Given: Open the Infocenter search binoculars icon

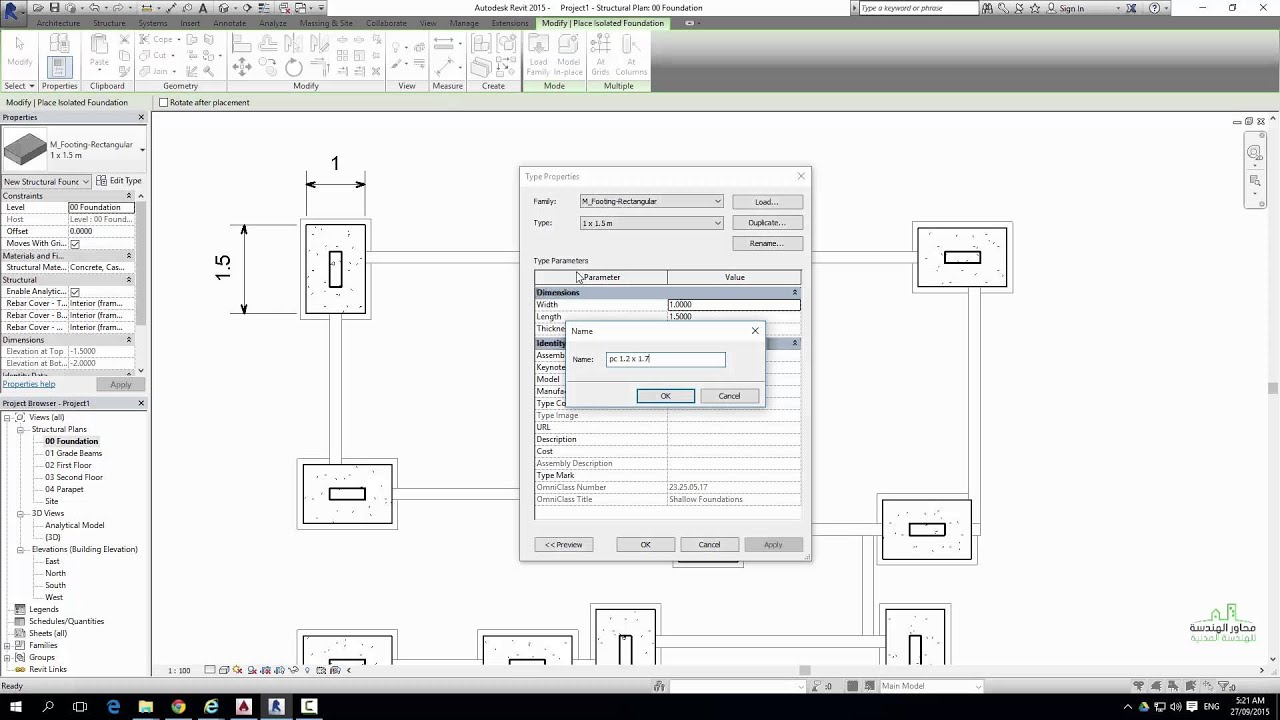Looking at the screenshot, I should [988, 8].
